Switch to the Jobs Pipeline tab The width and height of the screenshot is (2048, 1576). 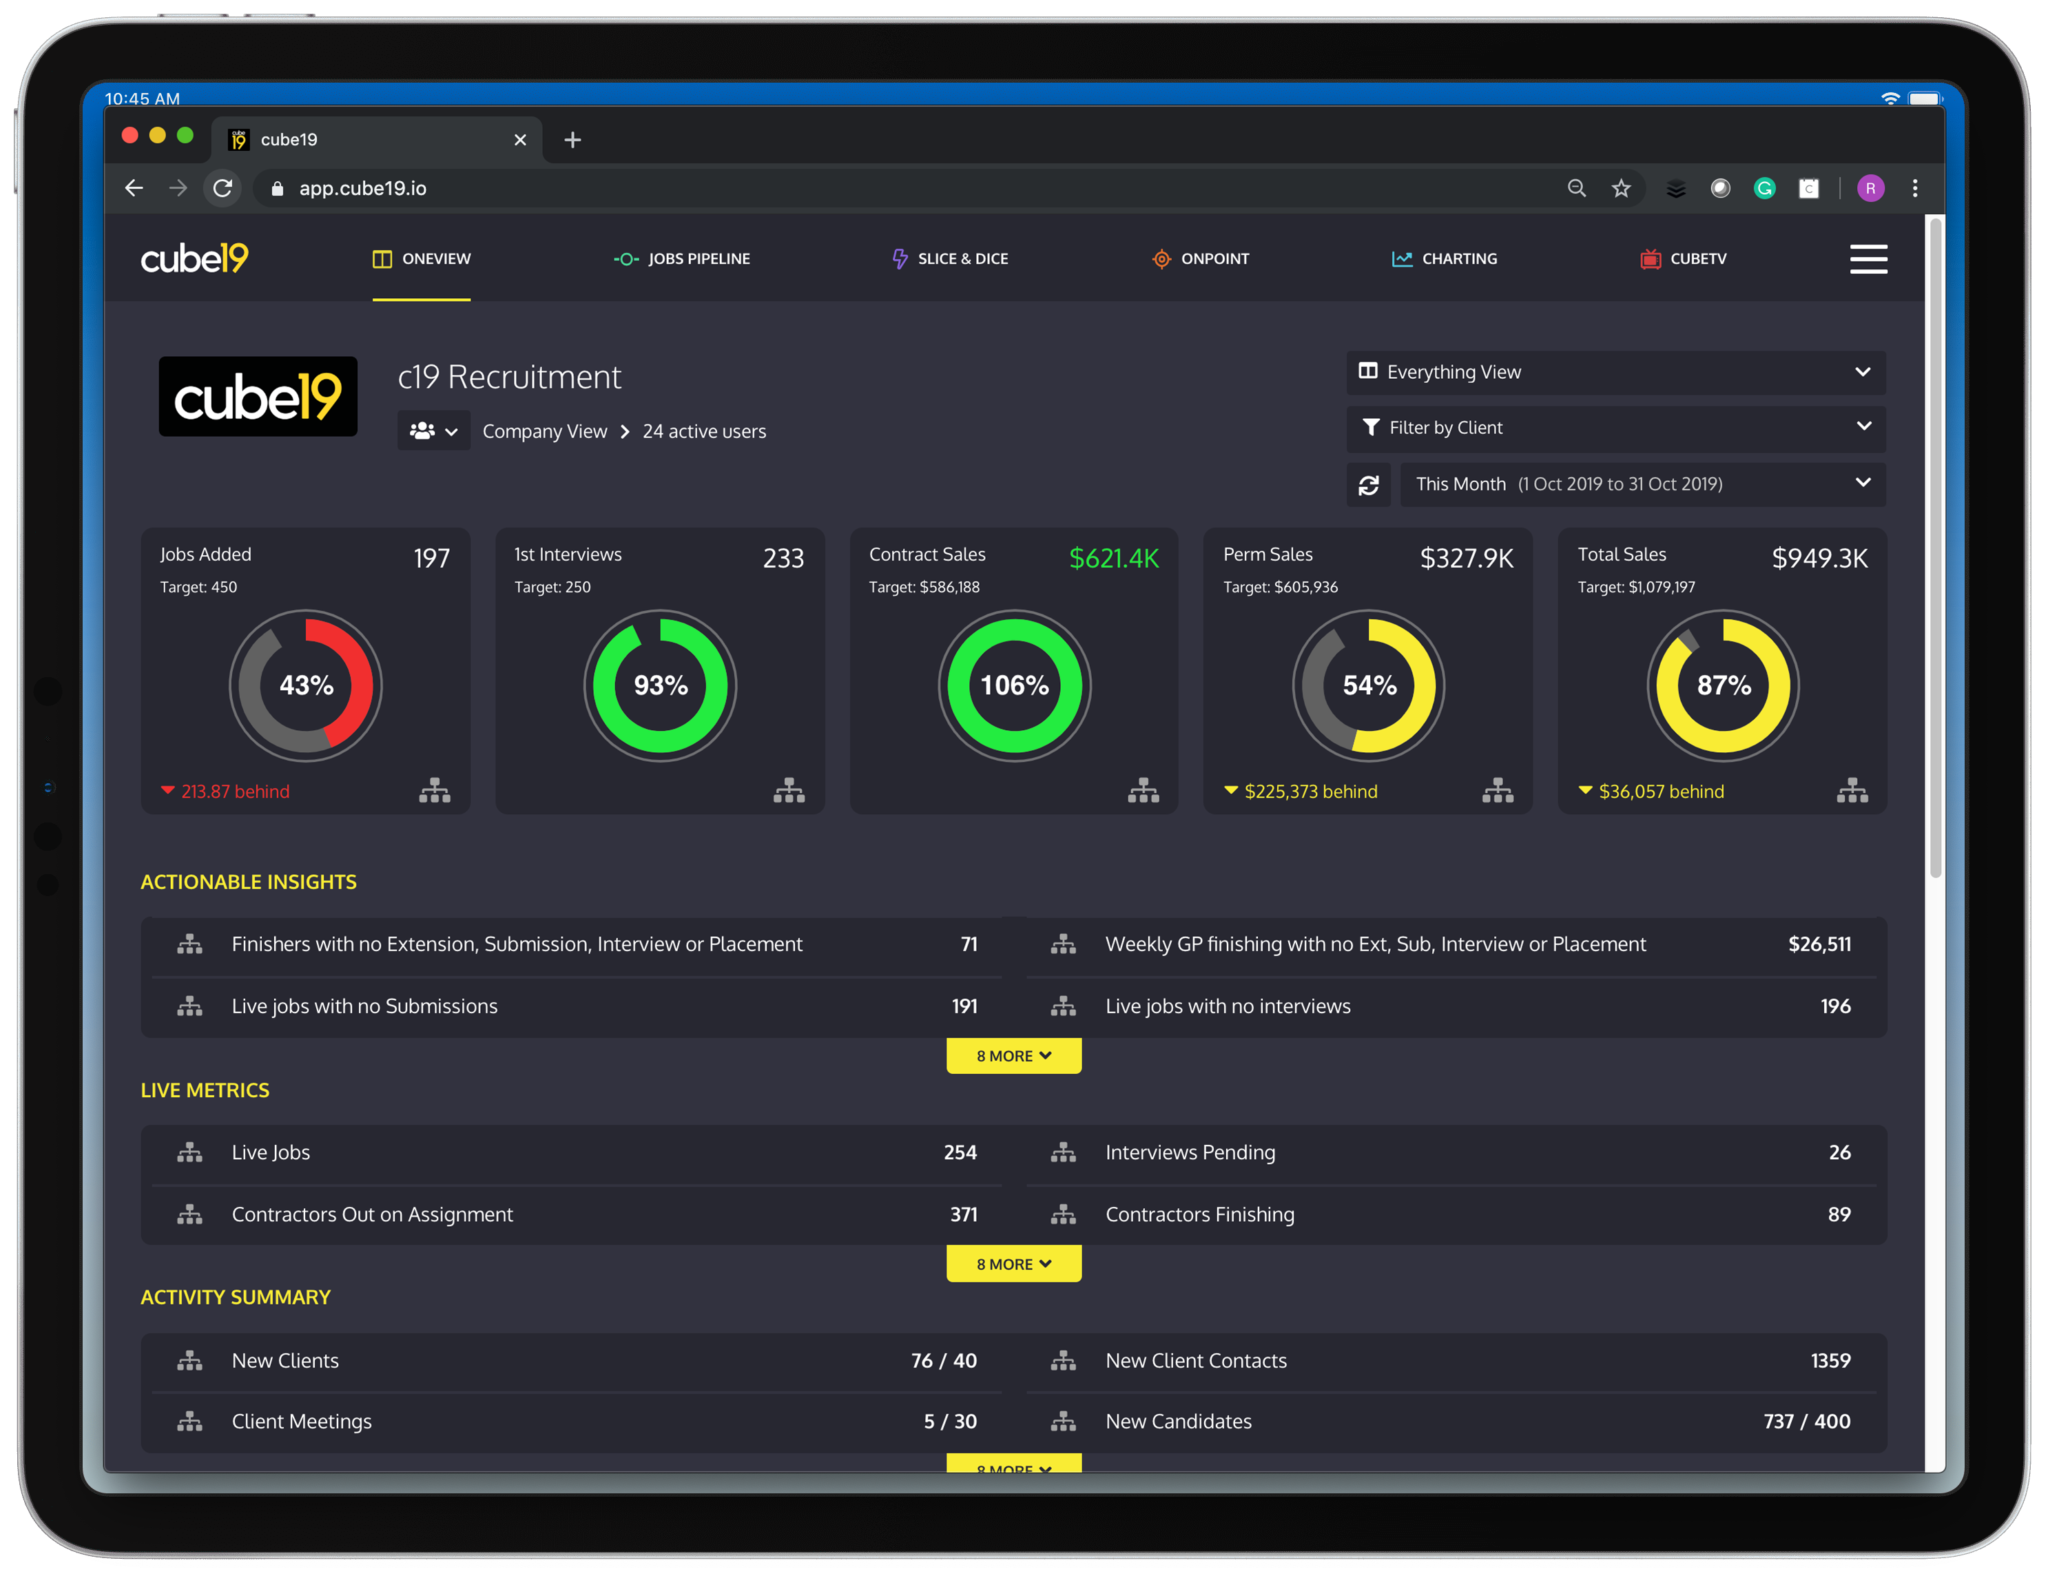coord(682,259)
